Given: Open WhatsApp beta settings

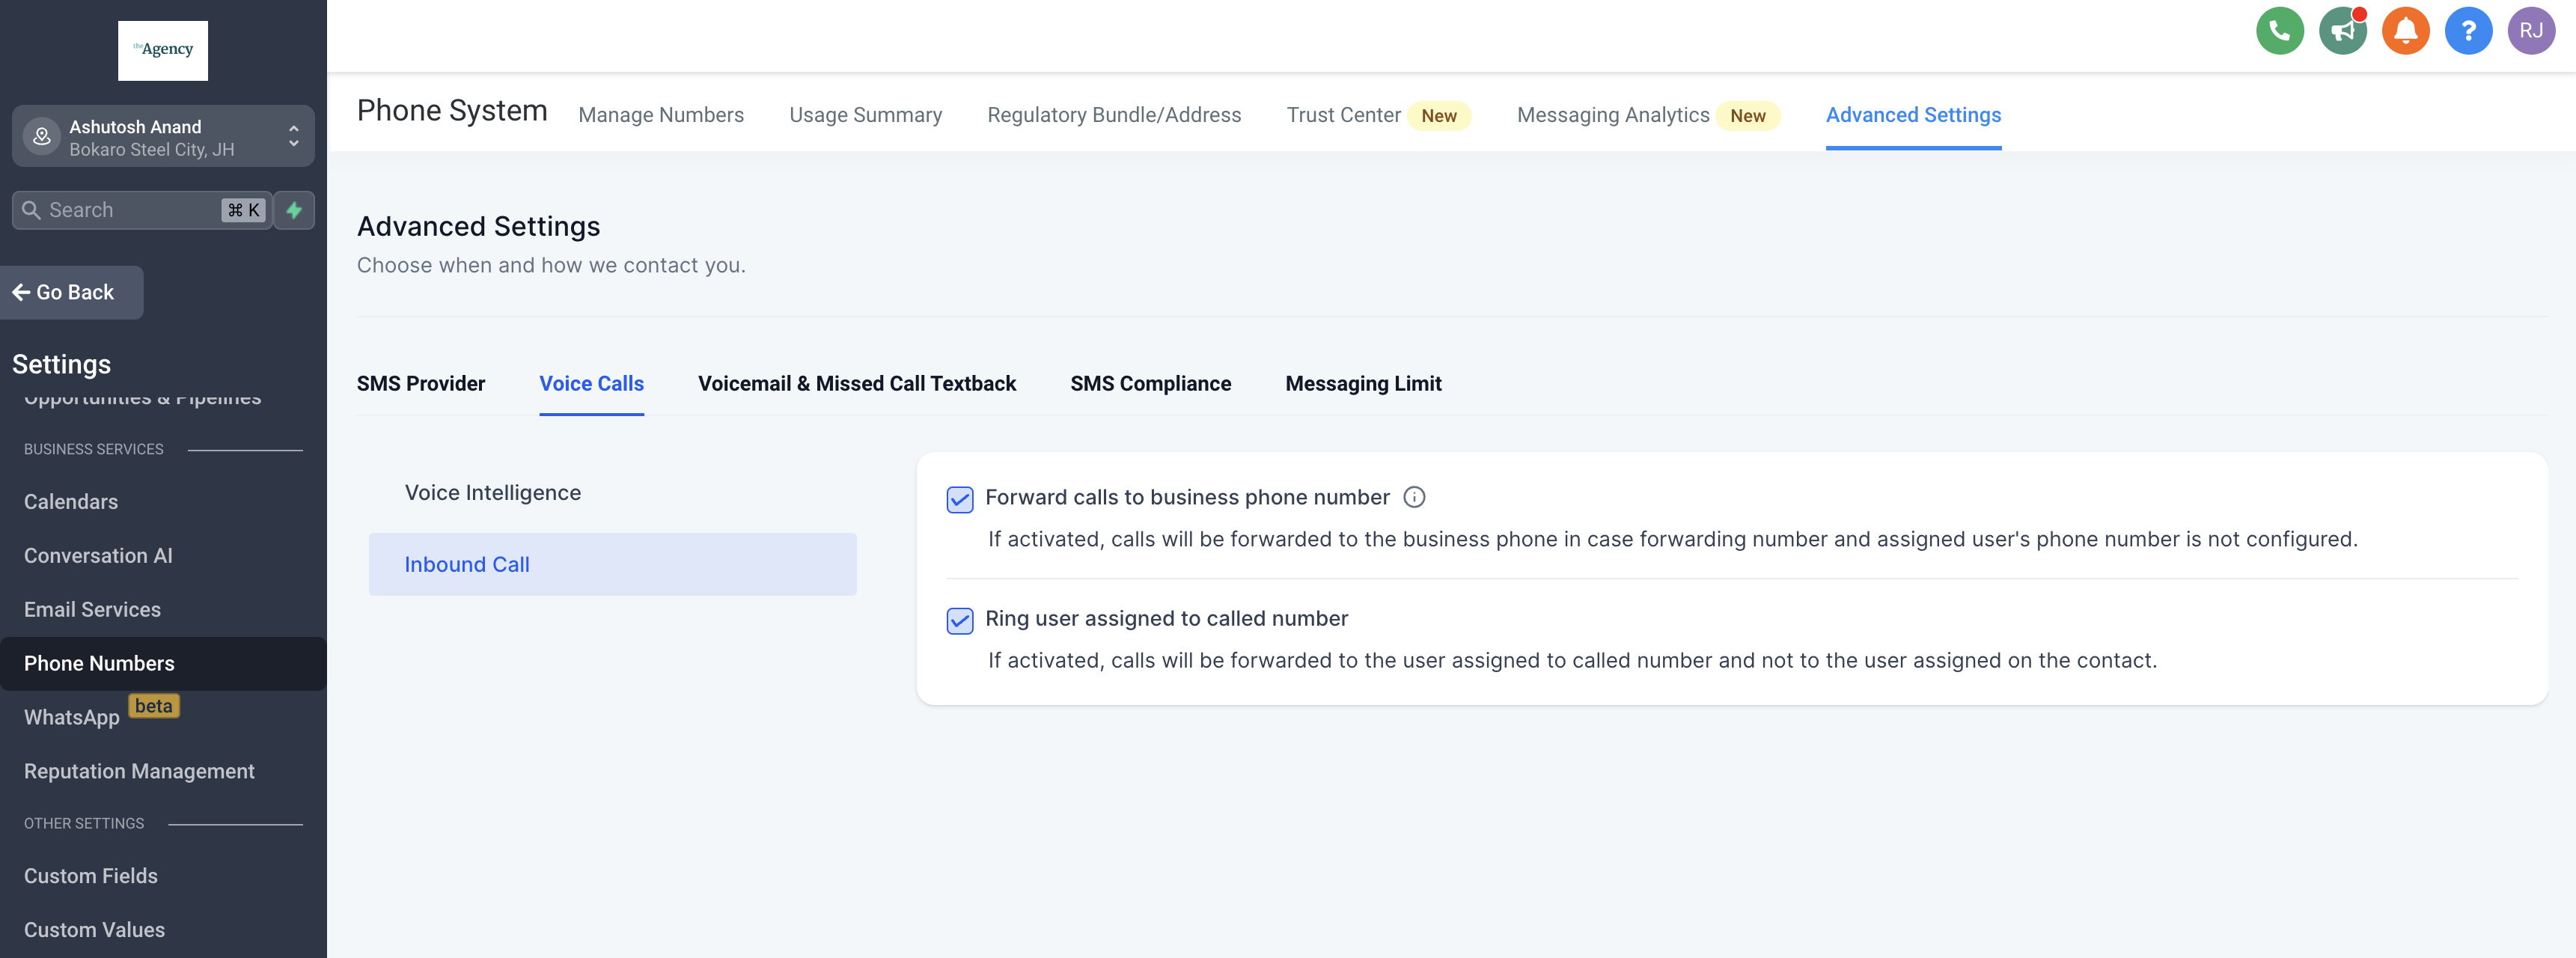Looking at the screenshot, I should pyautogui.click(x=72, y=717).
